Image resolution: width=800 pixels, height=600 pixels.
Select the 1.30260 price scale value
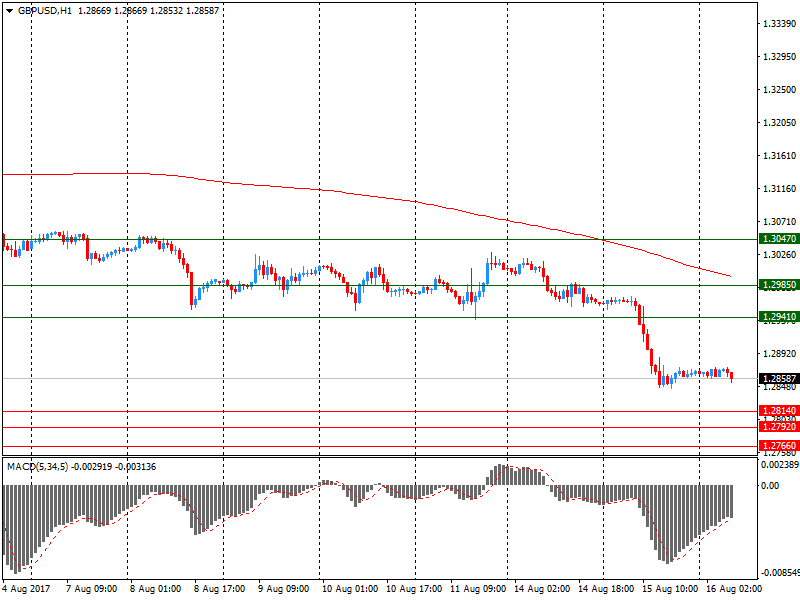coord(779,255)
